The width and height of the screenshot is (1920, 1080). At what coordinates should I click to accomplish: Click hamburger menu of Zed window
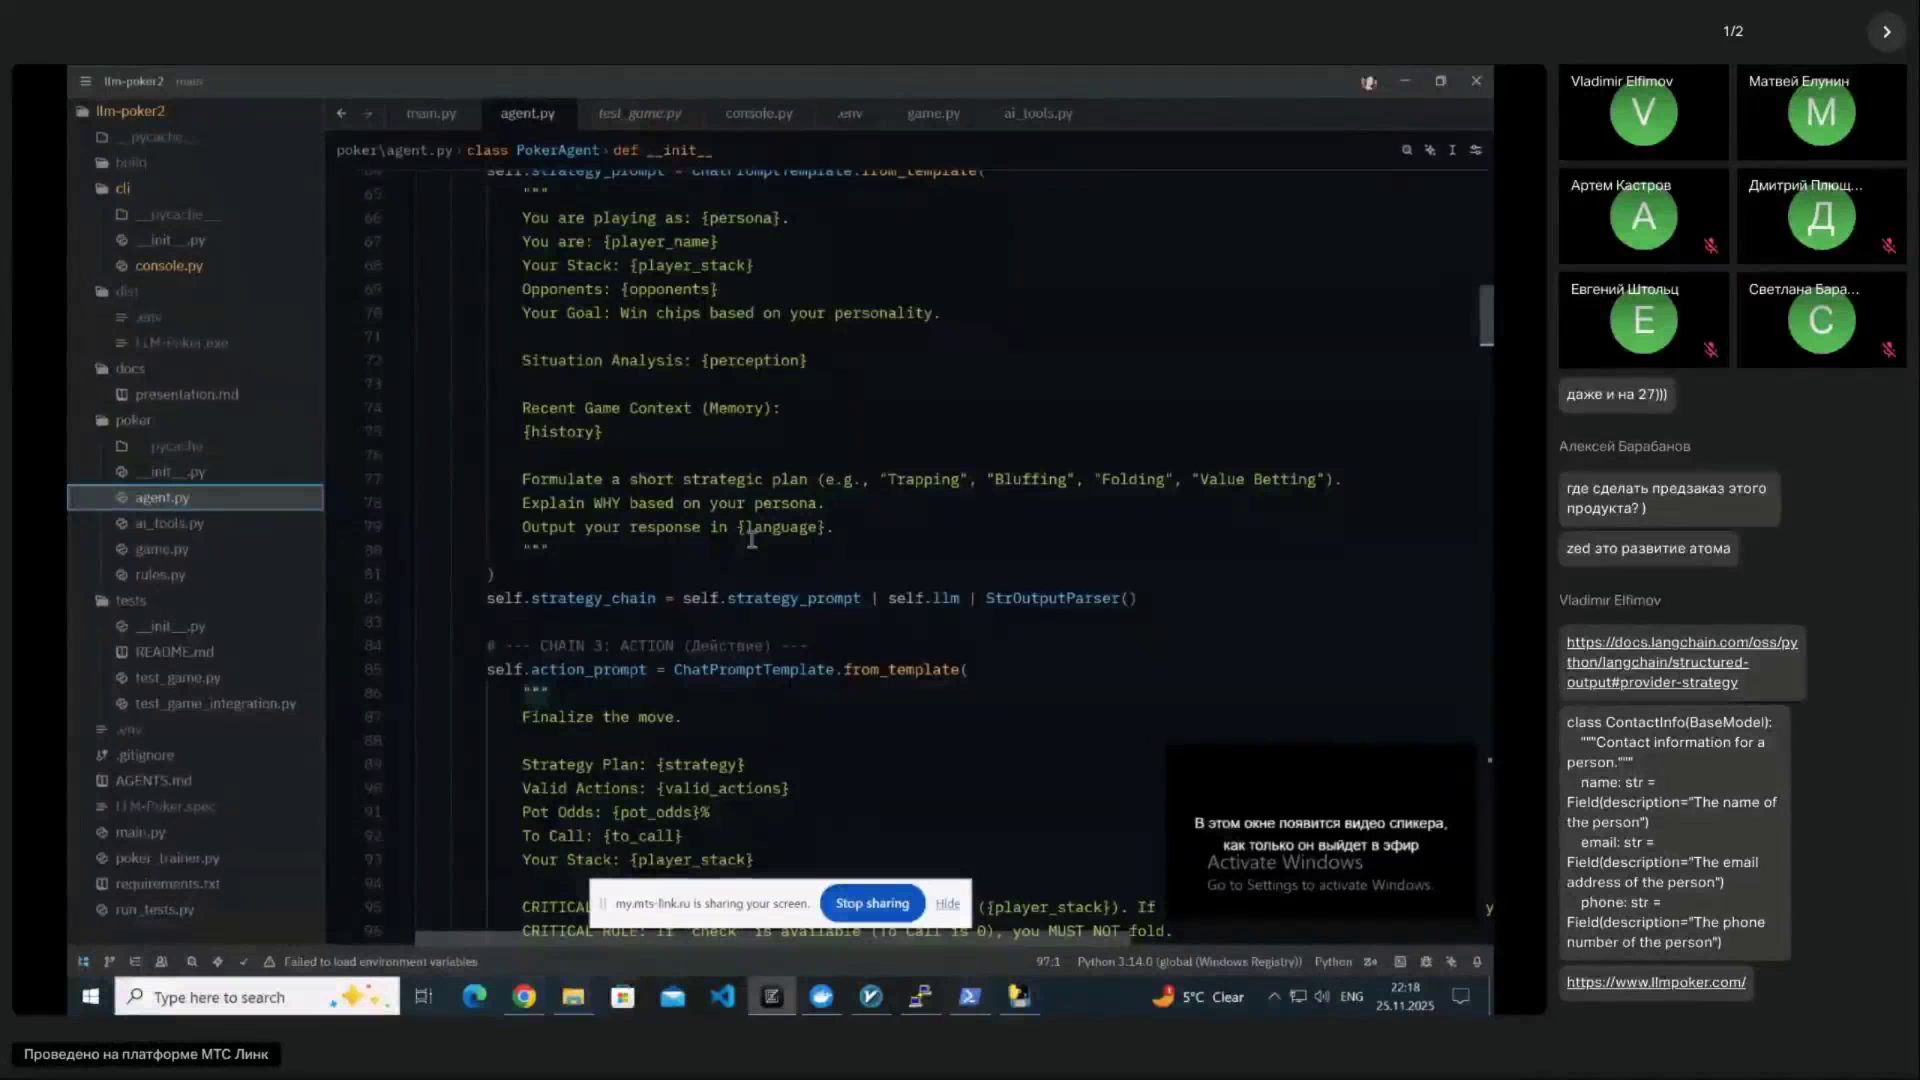[85, 81]
